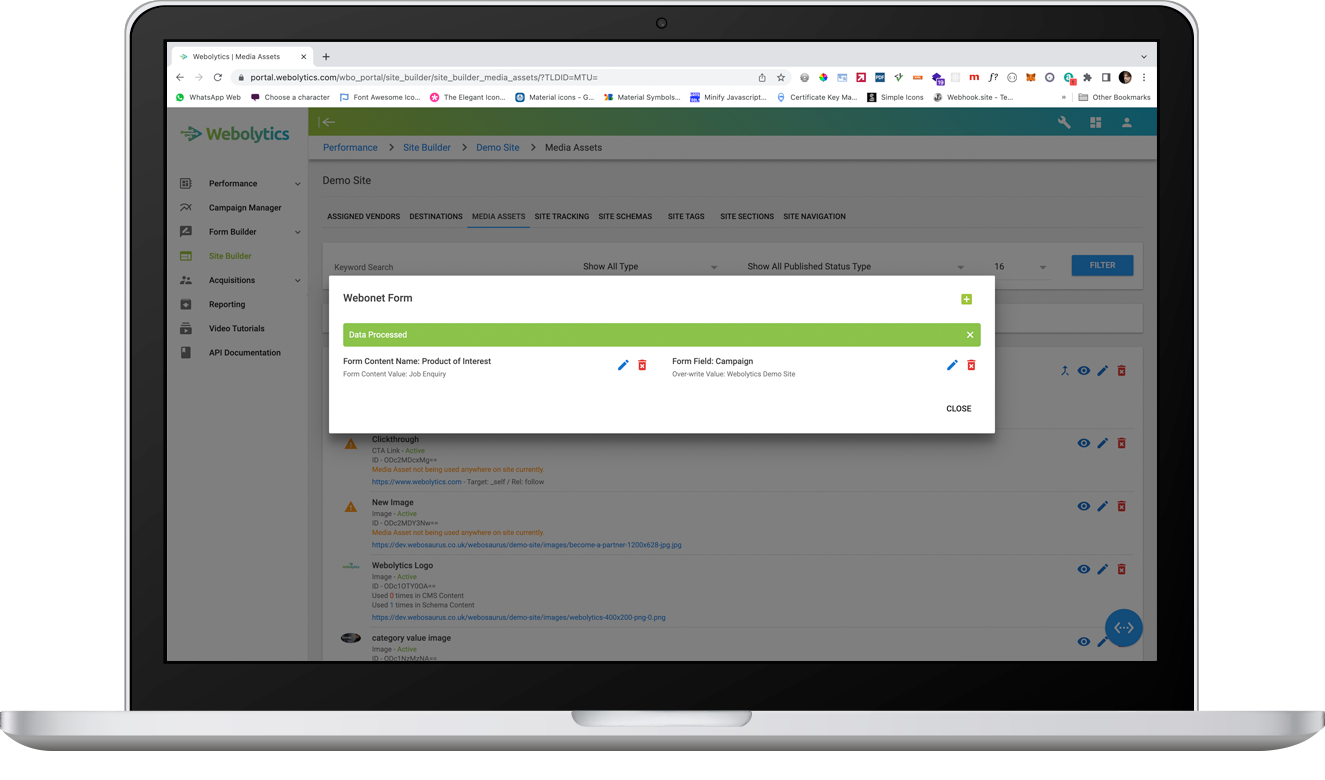
Task: Toggle visibility of the Clickthrough asset
Action: (x=1083, y=443)
